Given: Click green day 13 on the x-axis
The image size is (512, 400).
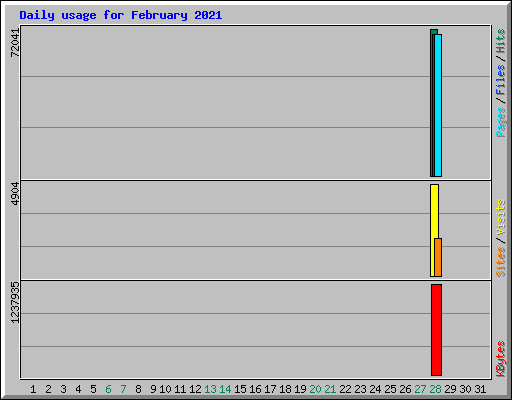Looking at the screenshot, I should [x=210, y=389].
